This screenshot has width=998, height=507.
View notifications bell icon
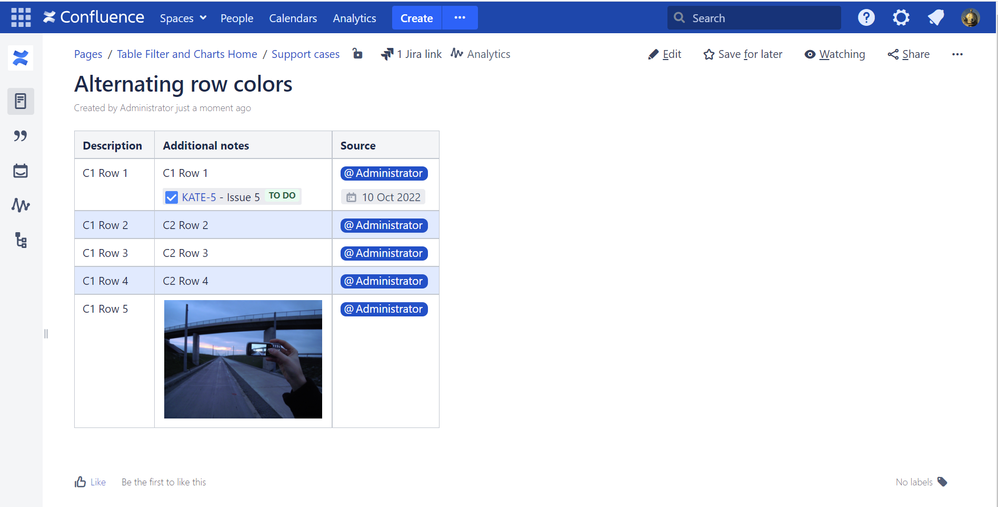click(x=936, y=18)
